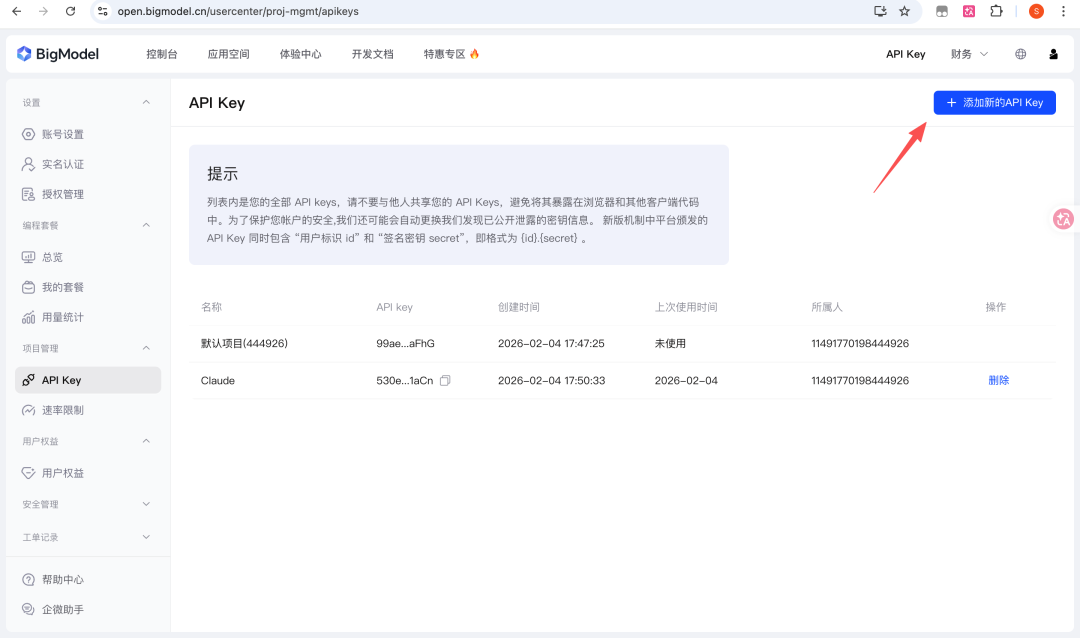Delete the Claude API key

coord(998,380)
